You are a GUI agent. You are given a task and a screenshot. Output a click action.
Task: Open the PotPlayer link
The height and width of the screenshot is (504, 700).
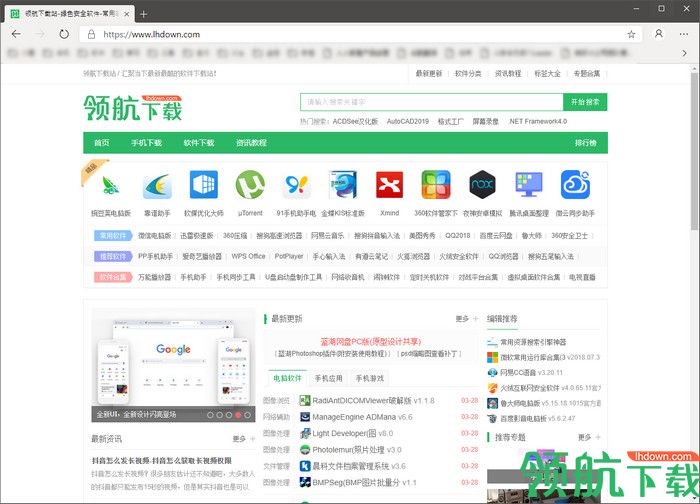[289, 256]
